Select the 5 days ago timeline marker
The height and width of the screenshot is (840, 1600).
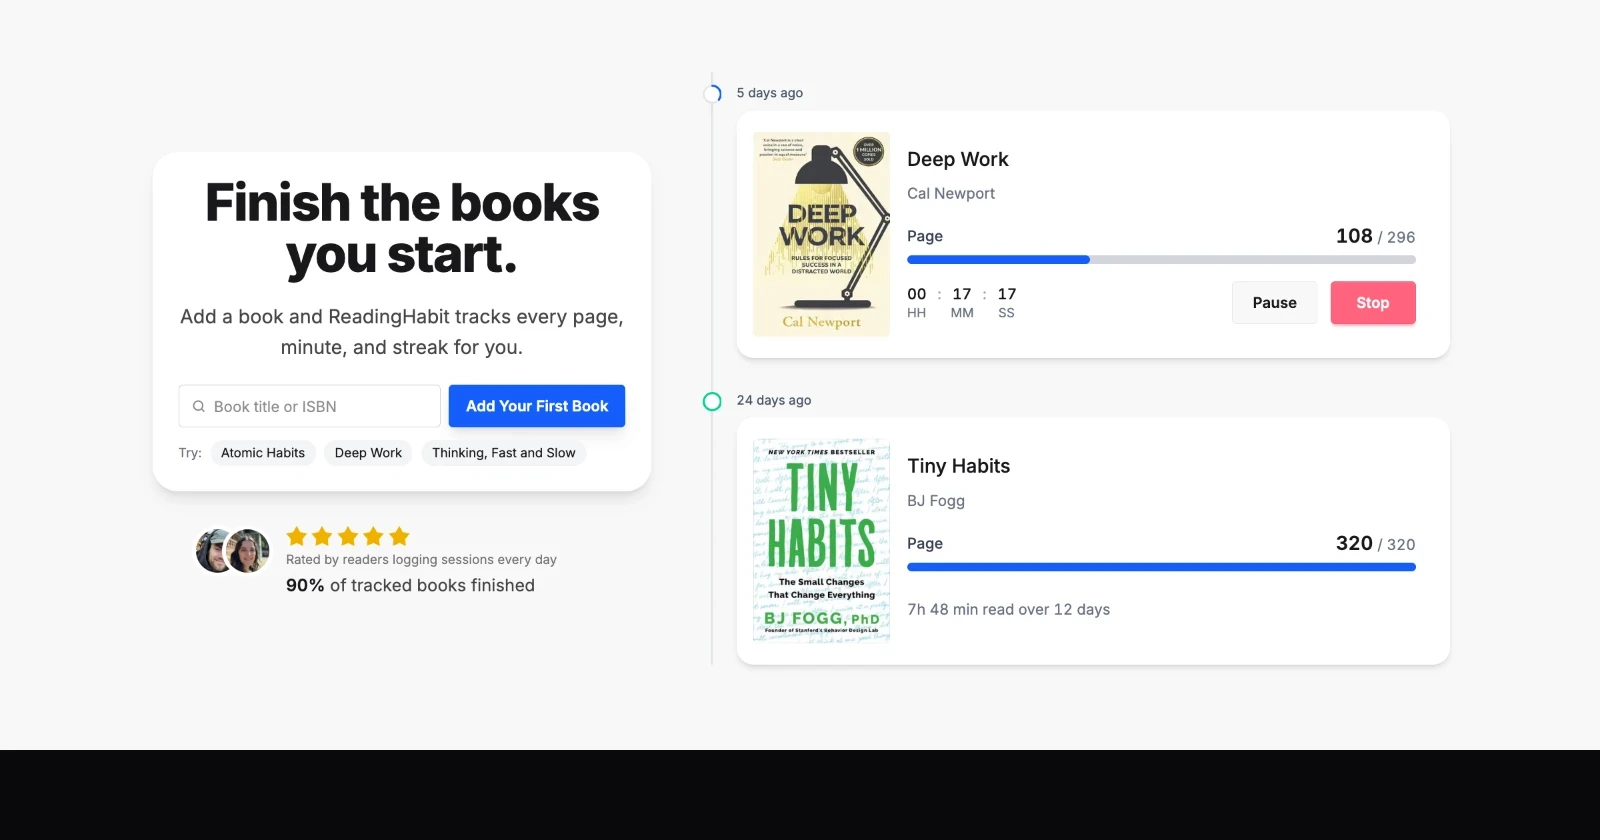tap(712, 94)
